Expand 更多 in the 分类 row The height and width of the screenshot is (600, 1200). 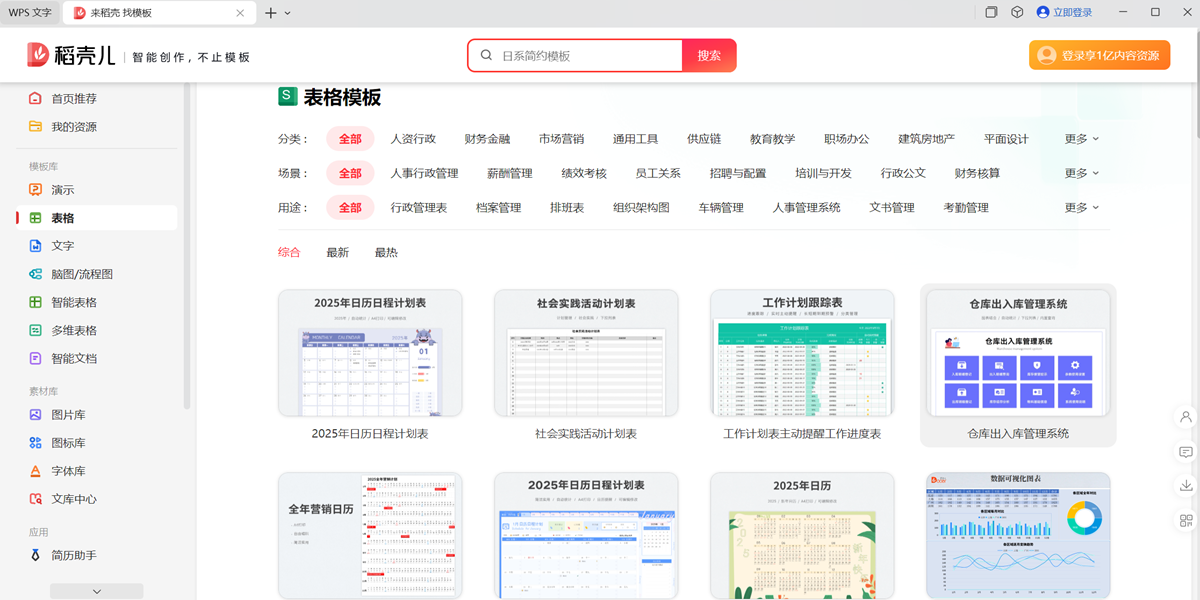tap(1082, 139)
